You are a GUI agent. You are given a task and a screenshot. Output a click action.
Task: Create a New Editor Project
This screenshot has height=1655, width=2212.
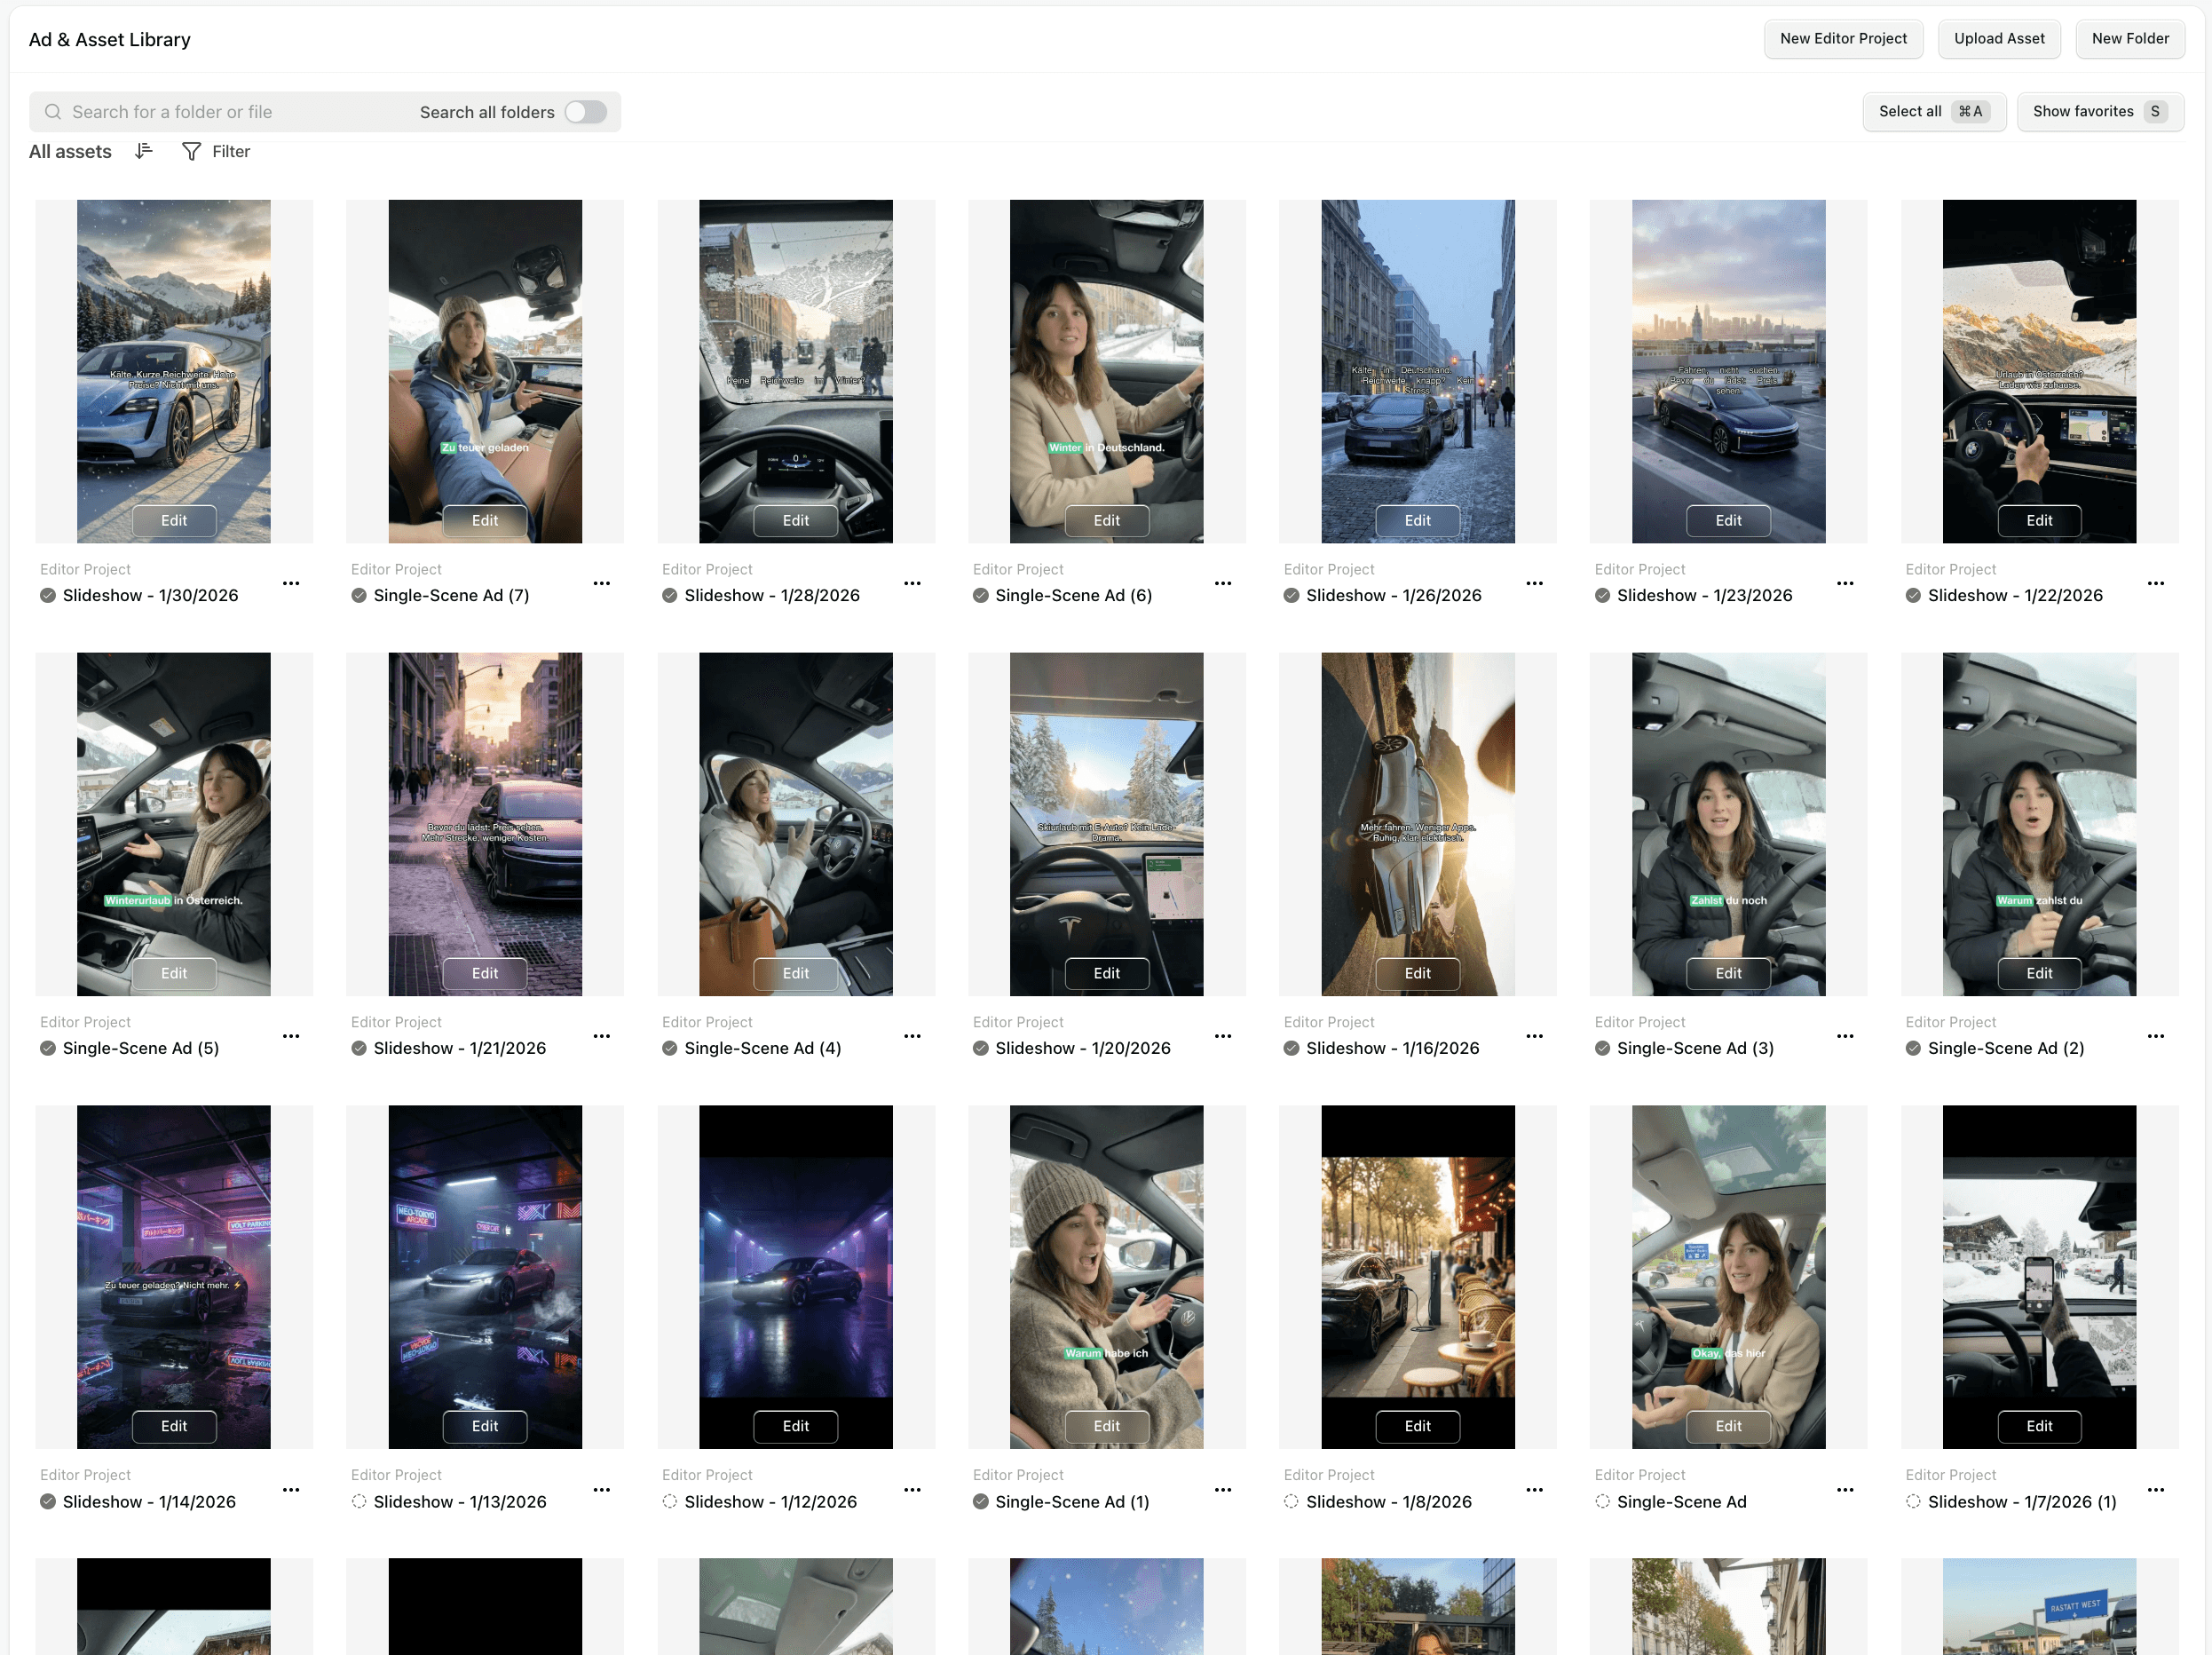point(1842,39)
